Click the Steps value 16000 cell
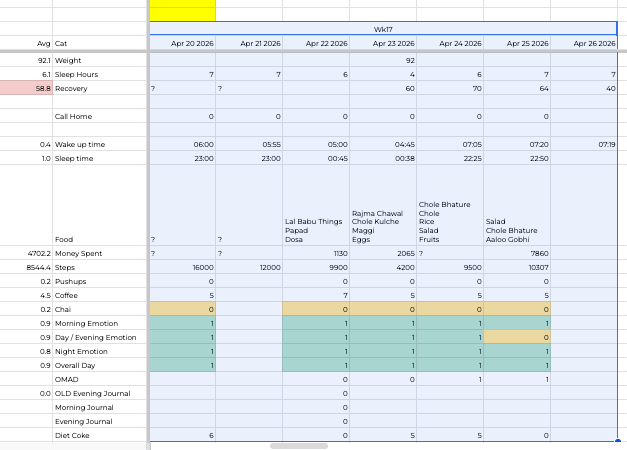Screen dimensions: 627x450 [x=183, y=268]
